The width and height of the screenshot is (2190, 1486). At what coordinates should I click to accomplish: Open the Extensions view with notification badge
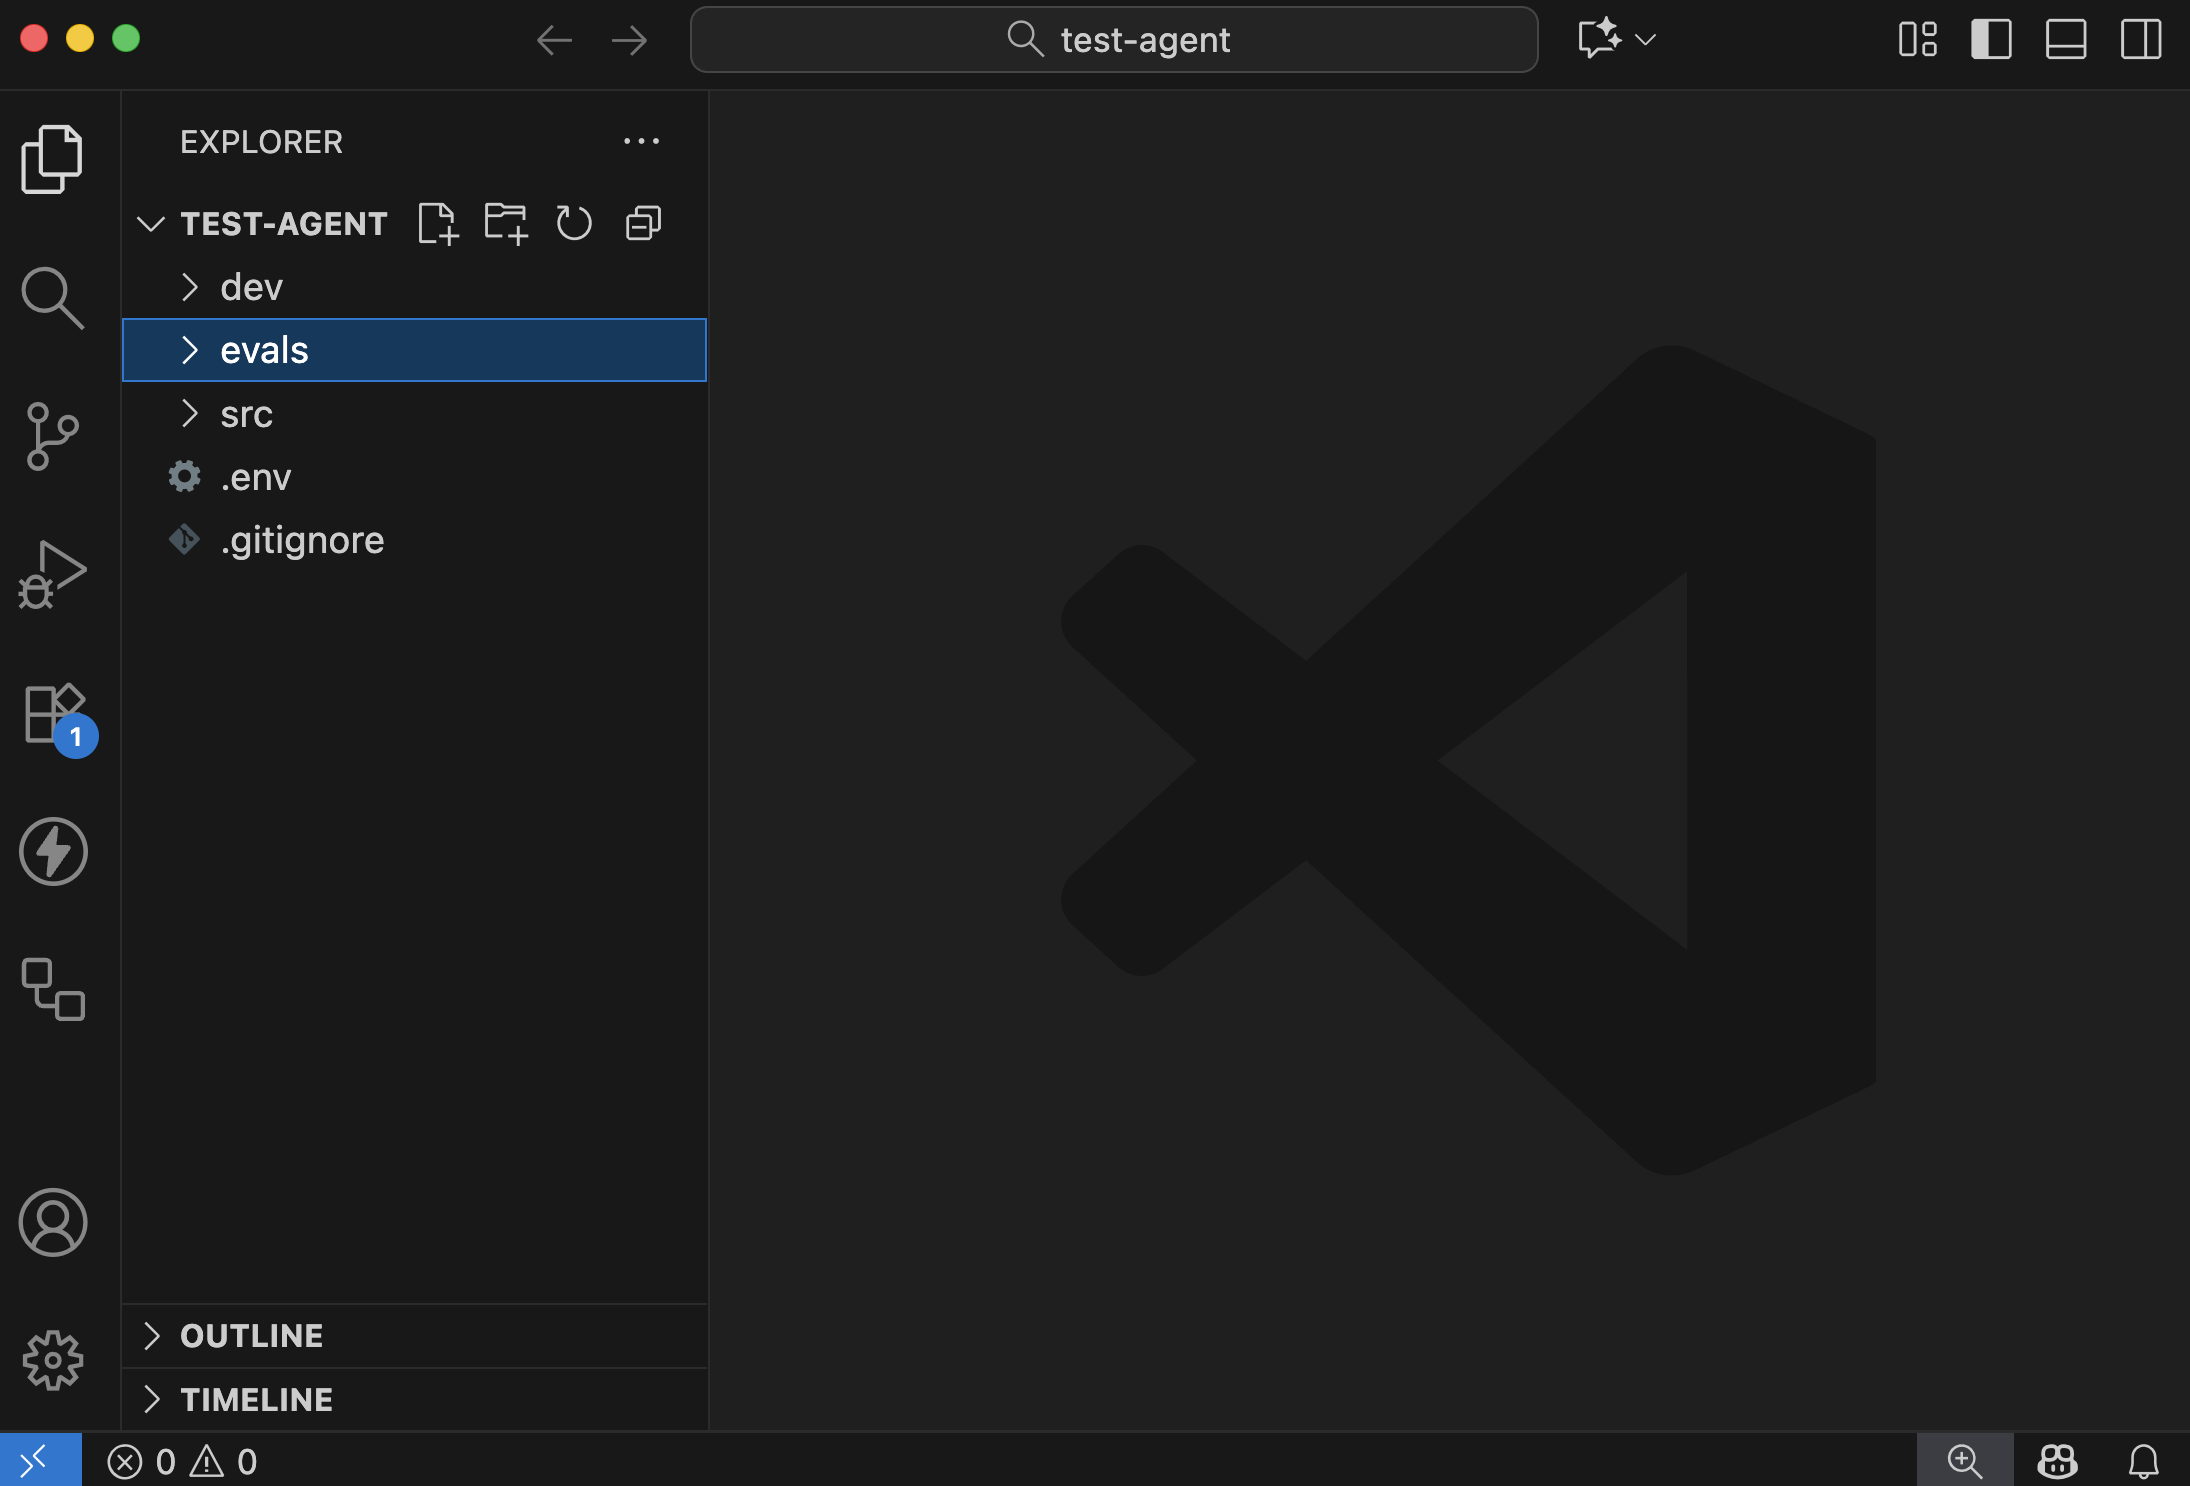[52, 714]
